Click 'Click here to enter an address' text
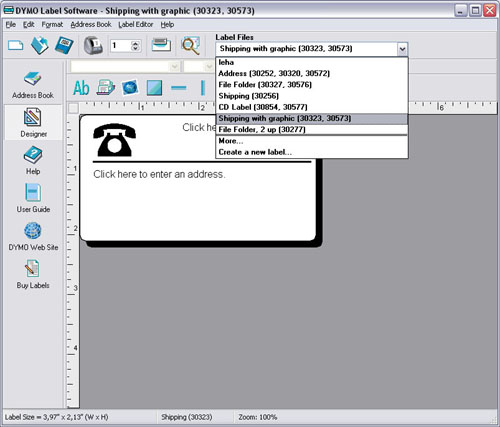This screenshot has height=427, width=500. point(159,174)
